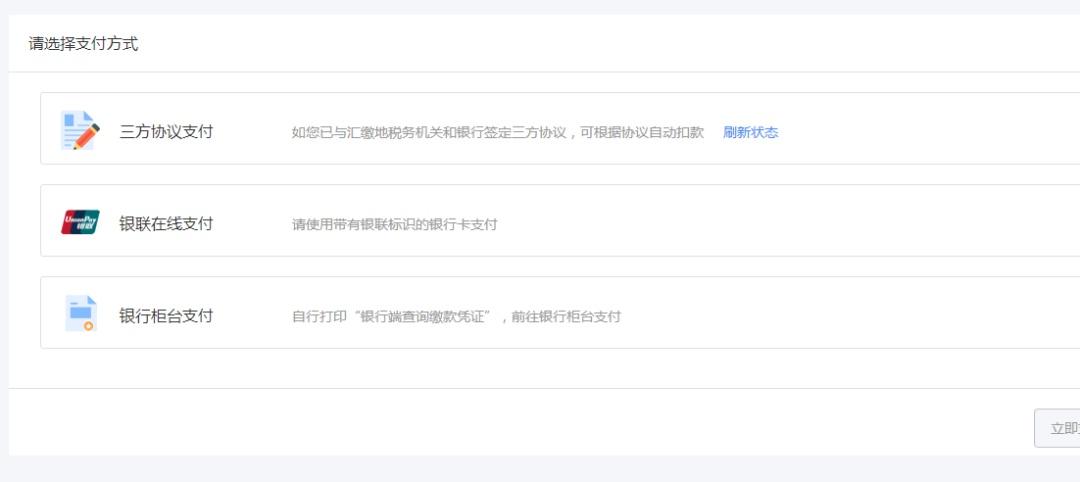Viewport: 1080px width, 482px height.
Task: Click the description 请使用带有银联标识的银行卡支付
Action: coord(394,224)
